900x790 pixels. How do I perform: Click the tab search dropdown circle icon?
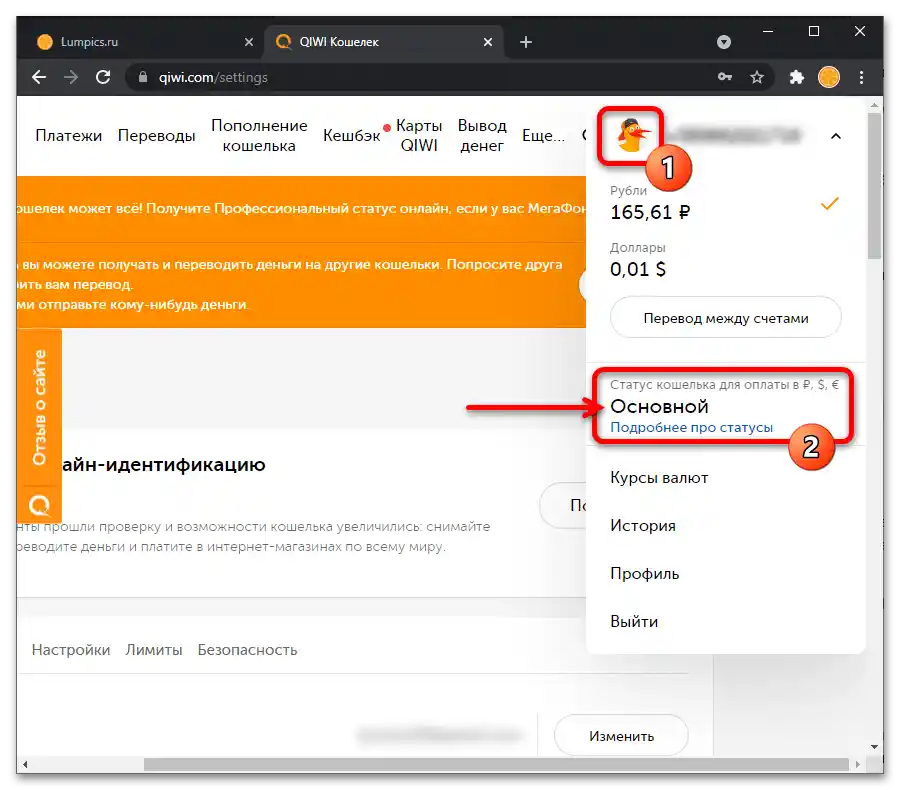tap(724, 42)
